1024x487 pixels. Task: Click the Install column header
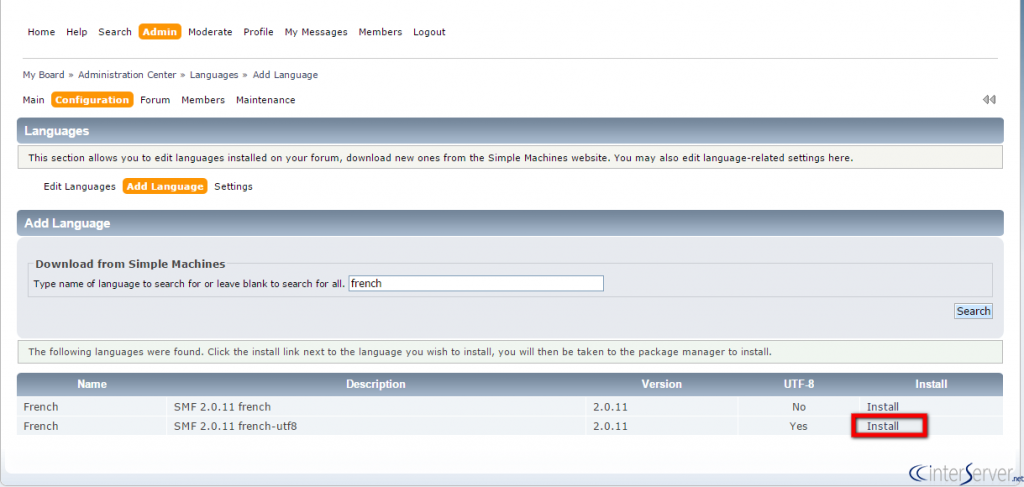click(x=931, y=385)
